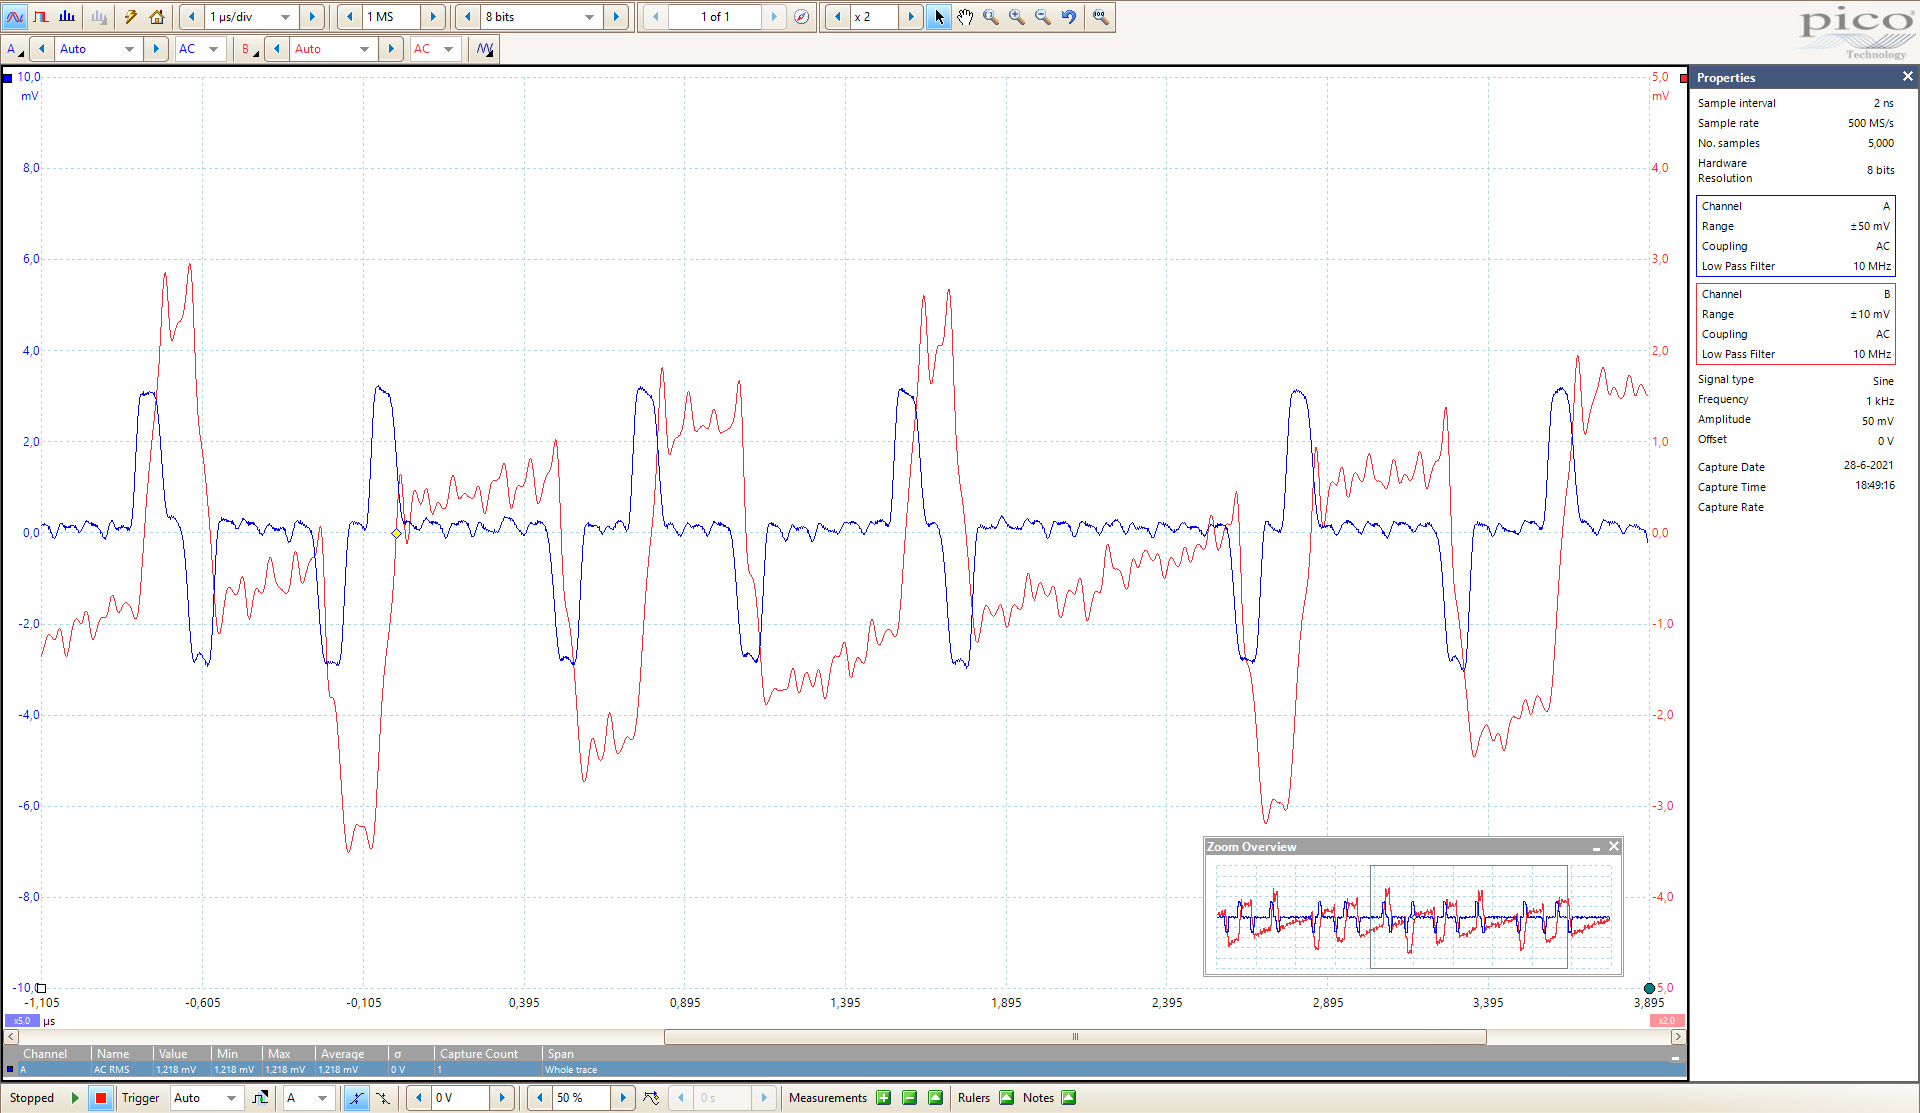Click the red x2.0 axis zoom button
Viewport: 1920px width, 1113px height.
(1666, 1021)
